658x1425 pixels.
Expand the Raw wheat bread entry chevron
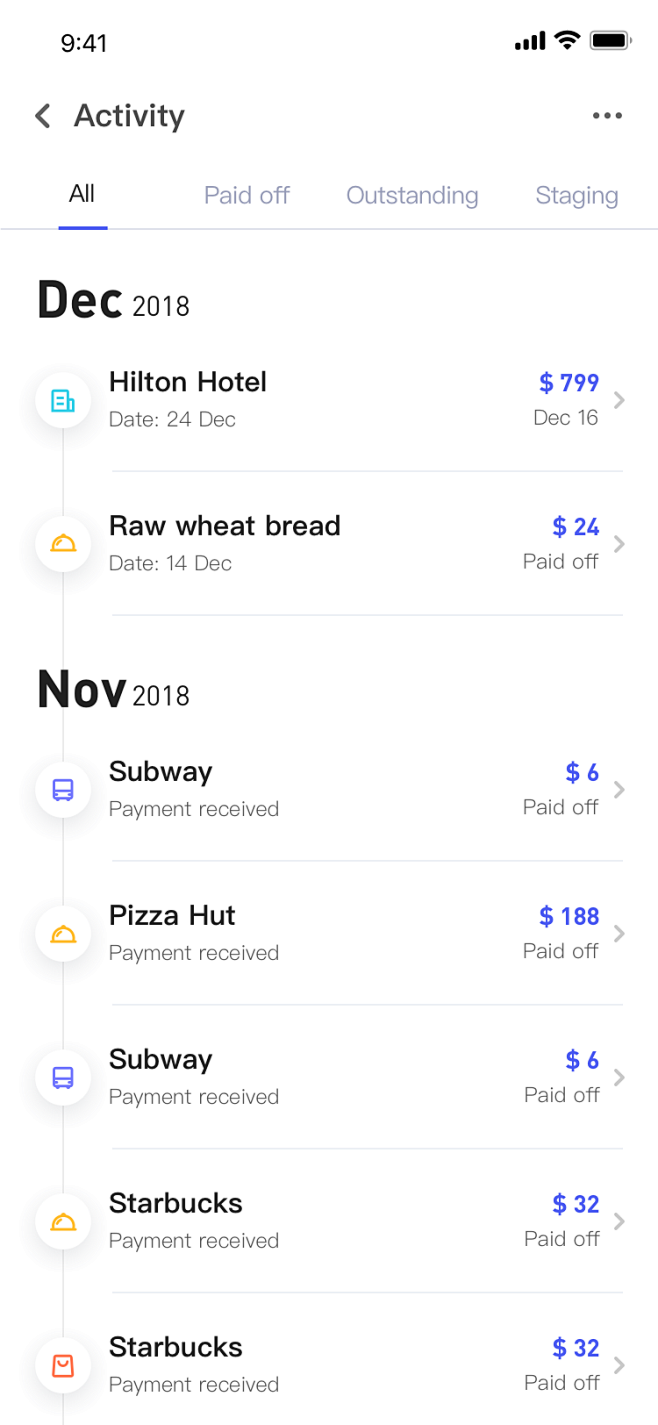pyautogui.click(x=620, y=544)
